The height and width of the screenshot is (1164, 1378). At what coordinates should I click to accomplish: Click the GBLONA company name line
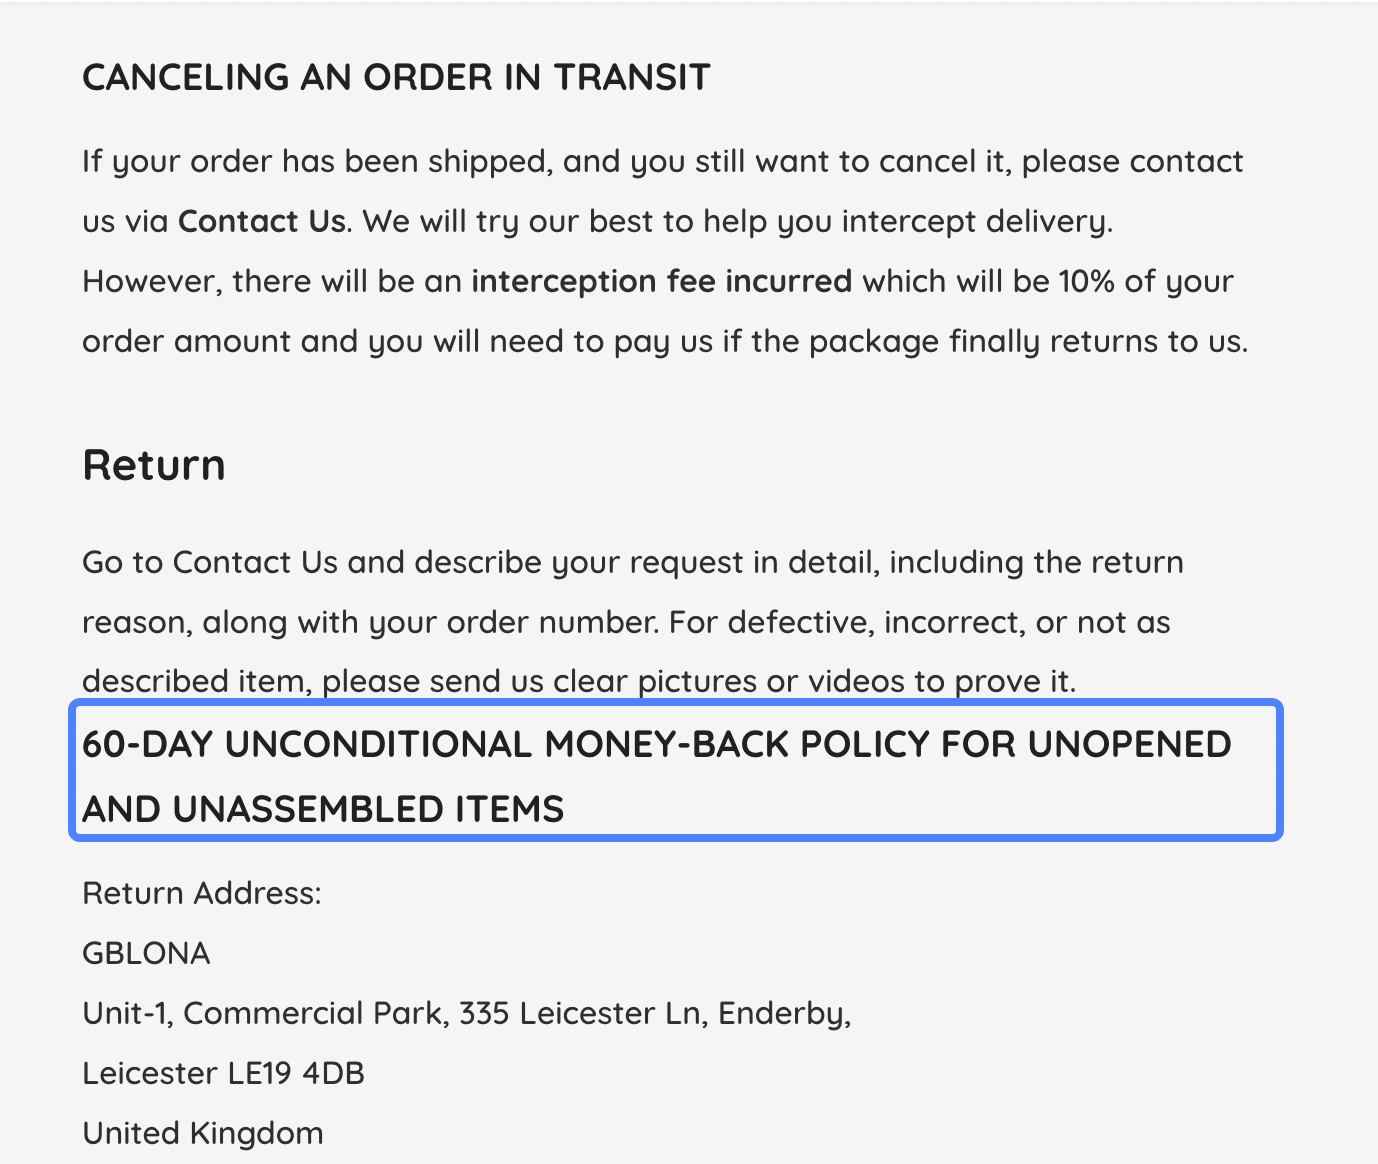[x=146, y=953]
